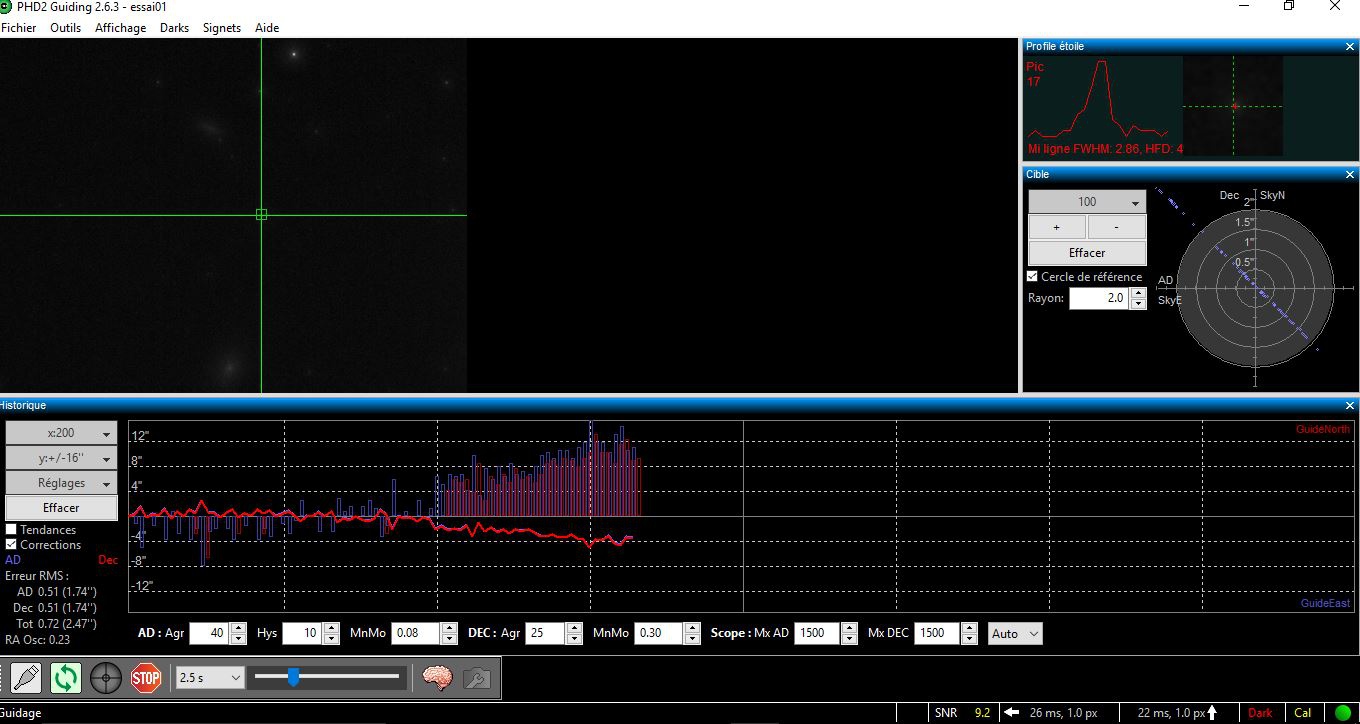
Task: Toggle the Tendances checkbox
Action: pos(11,530)
